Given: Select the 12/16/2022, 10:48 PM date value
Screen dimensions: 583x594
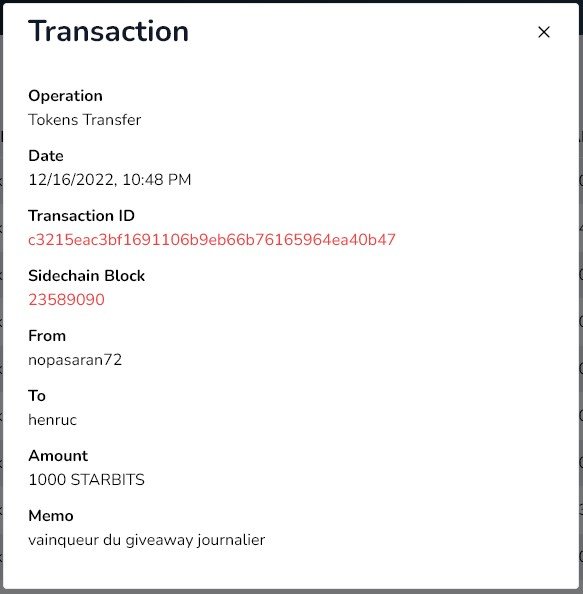Looking at the screenshot, I should 109,180.
